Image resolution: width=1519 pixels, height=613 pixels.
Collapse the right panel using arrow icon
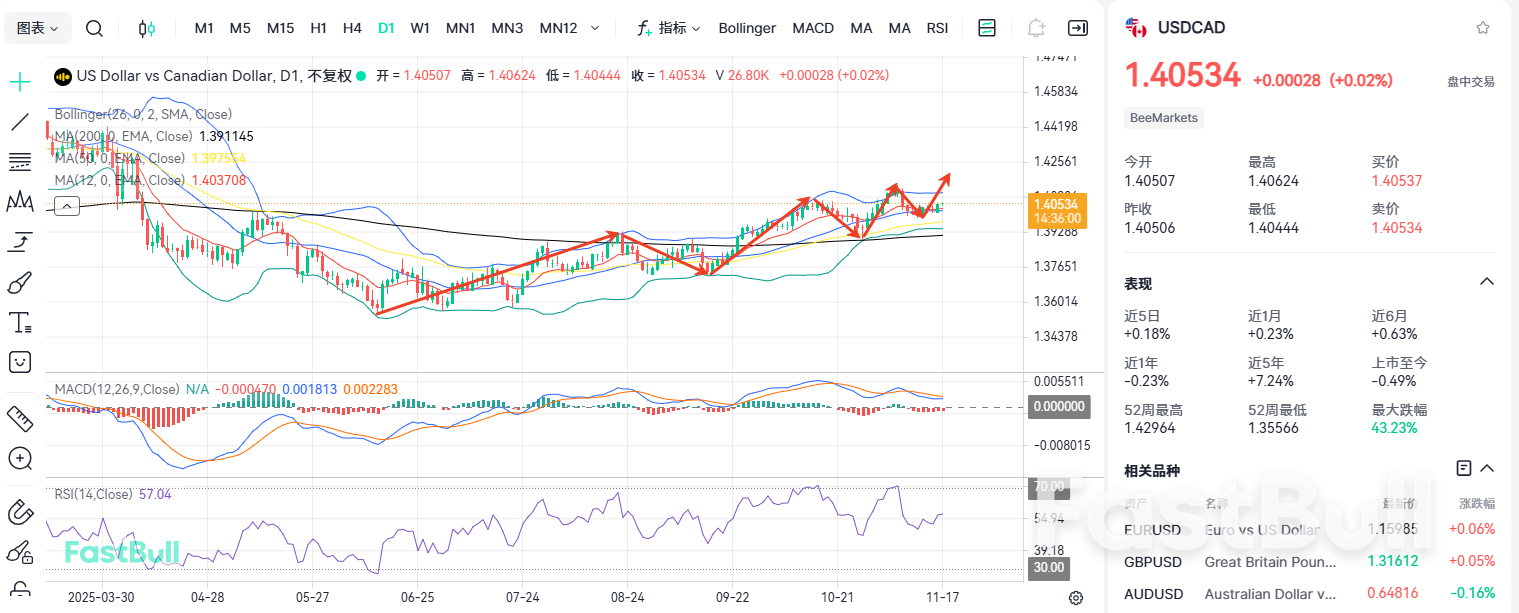pos(1077,28)
